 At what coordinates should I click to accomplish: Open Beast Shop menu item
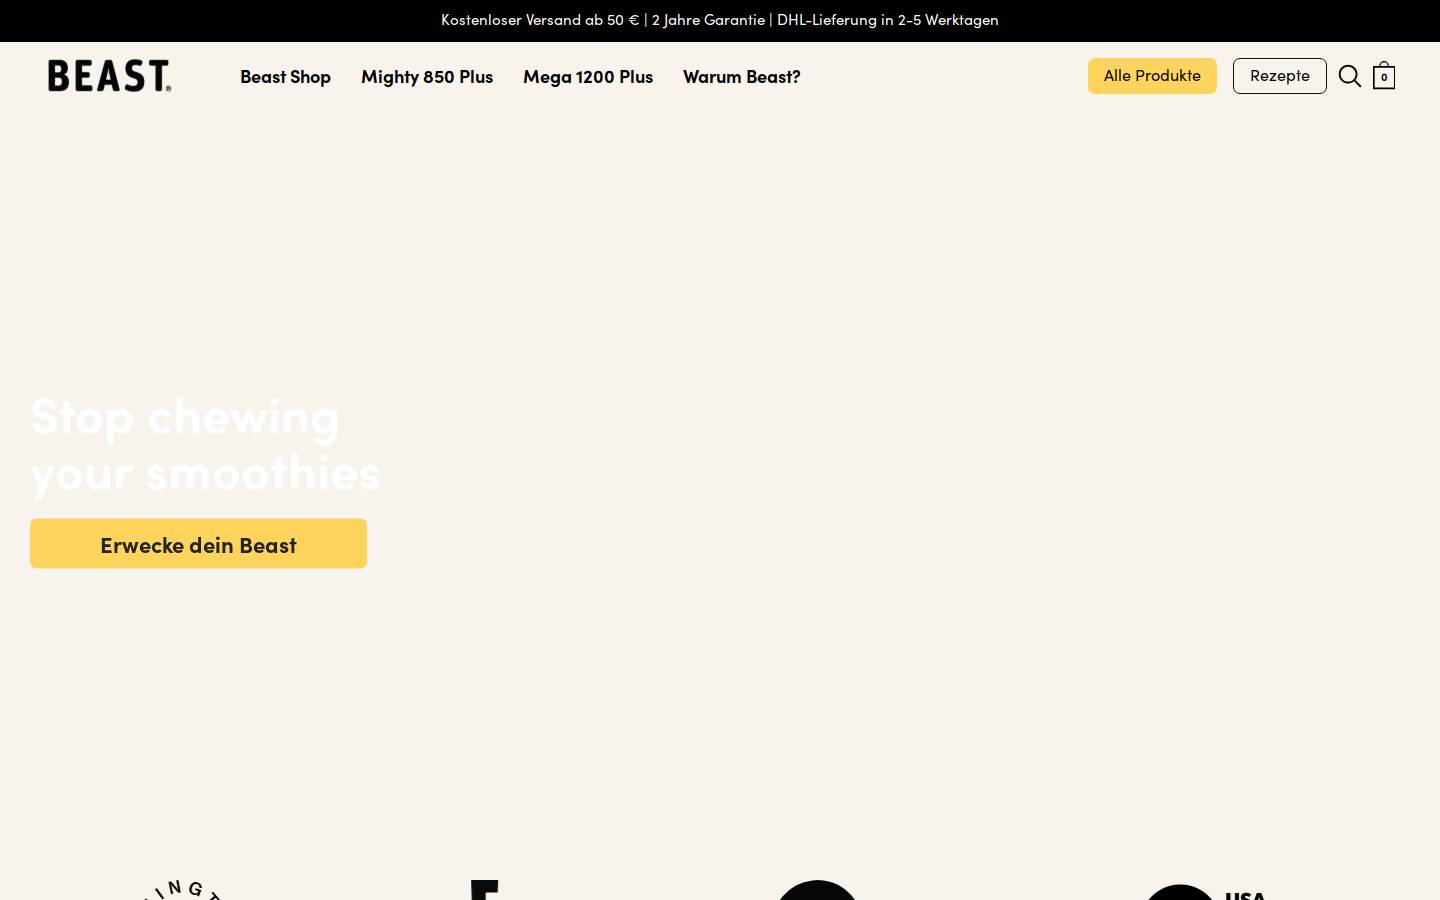coord(285,77)
